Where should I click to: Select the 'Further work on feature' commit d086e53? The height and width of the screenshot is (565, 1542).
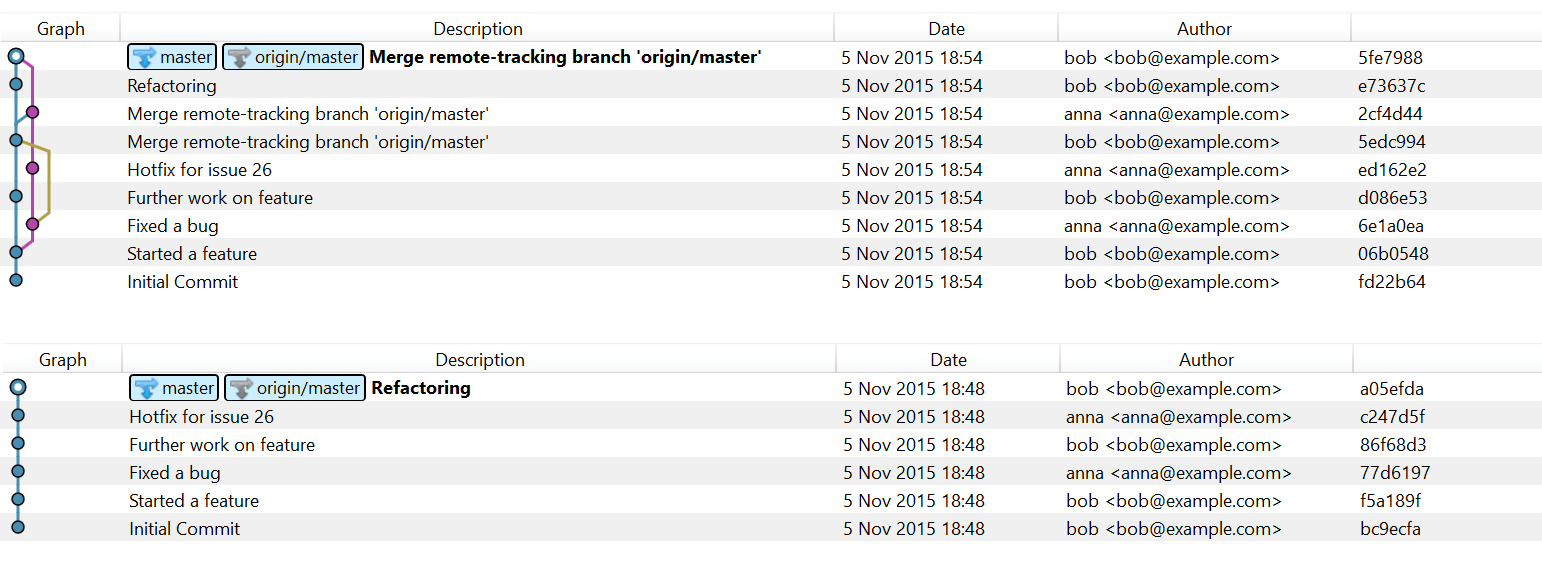tap(220, 198)
